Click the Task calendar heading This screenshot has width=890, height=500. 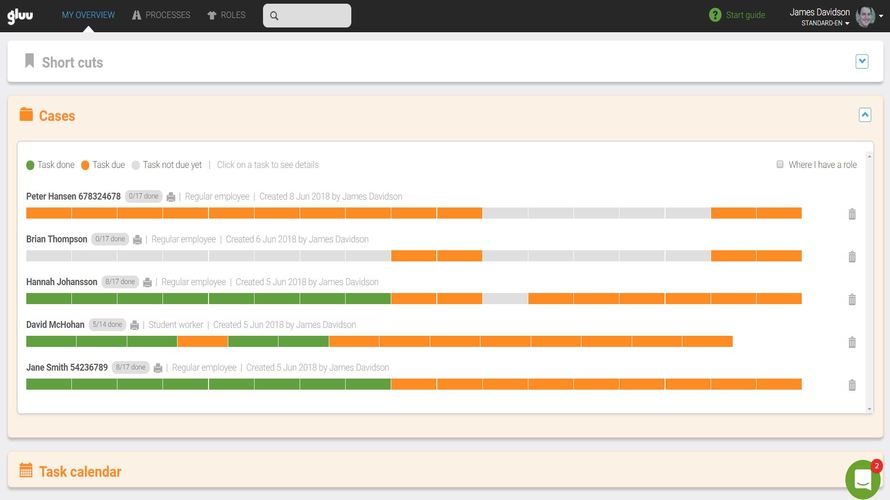click(x=80, y=472)
